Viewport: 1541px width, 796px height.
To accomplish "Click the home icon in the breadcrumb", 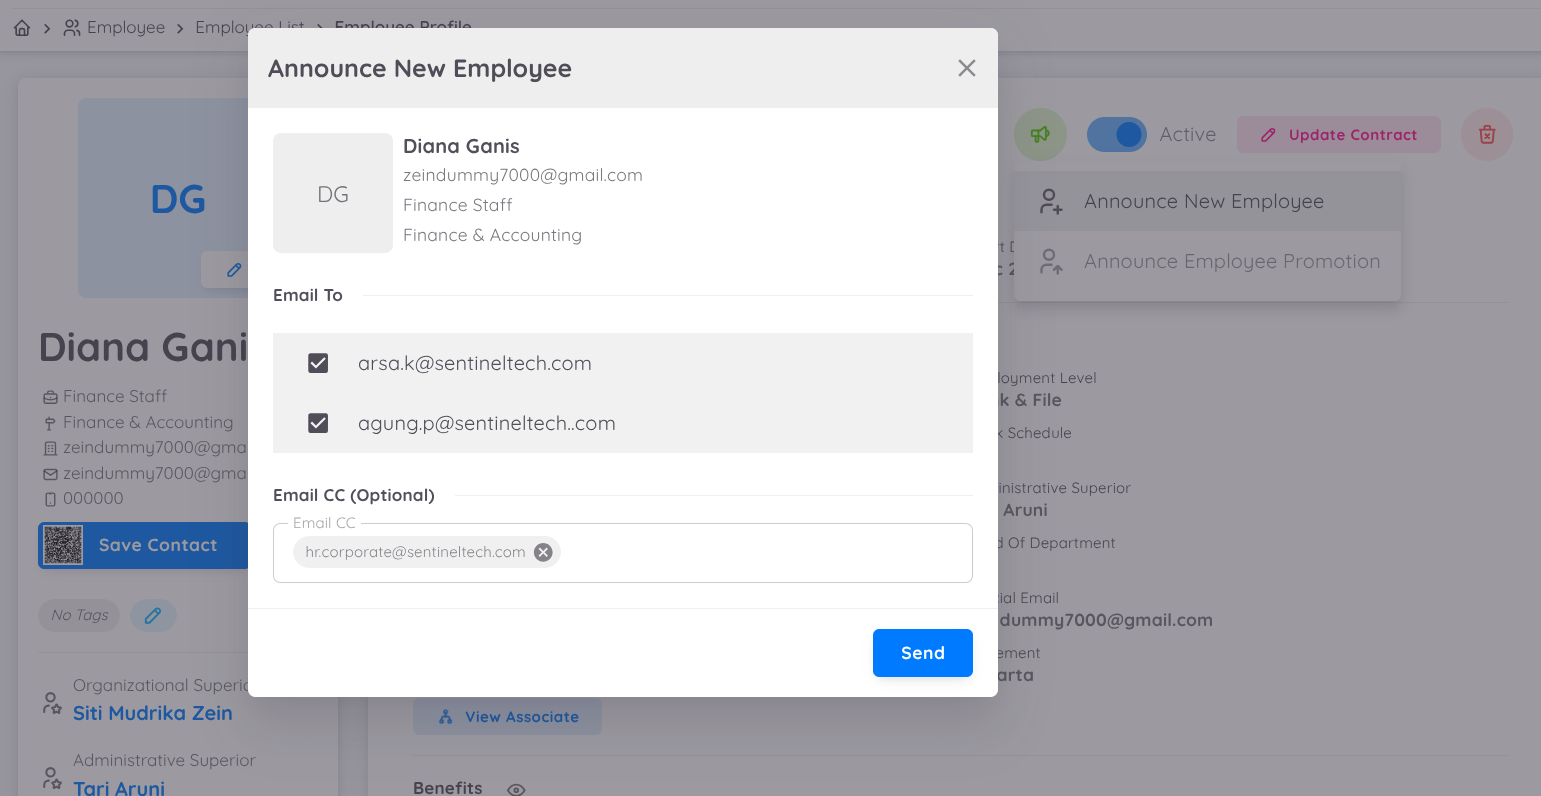I will coord(21,27).
